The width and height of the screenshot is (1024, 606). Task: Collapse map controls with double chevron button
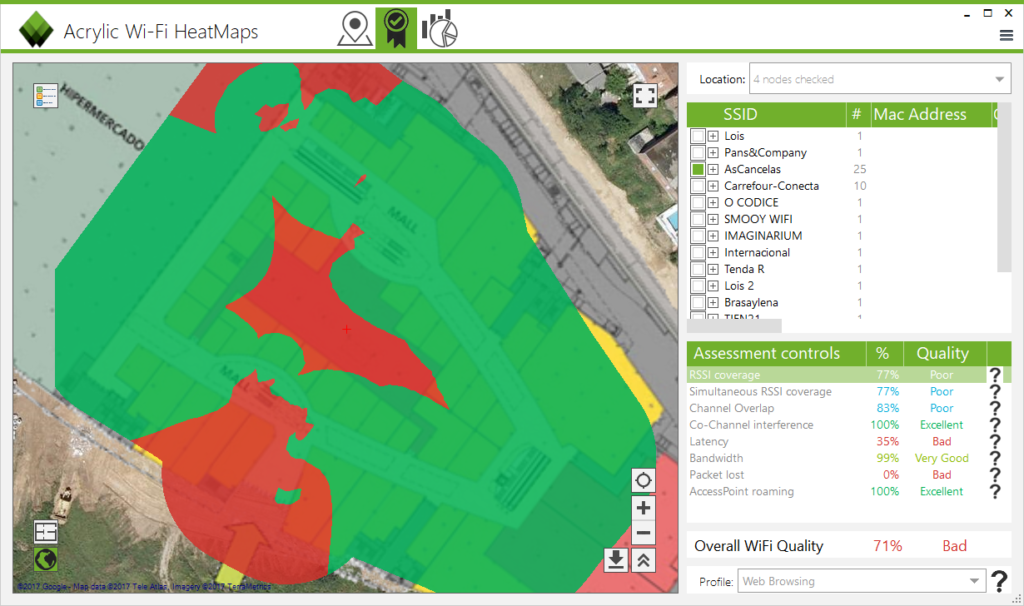643,561
